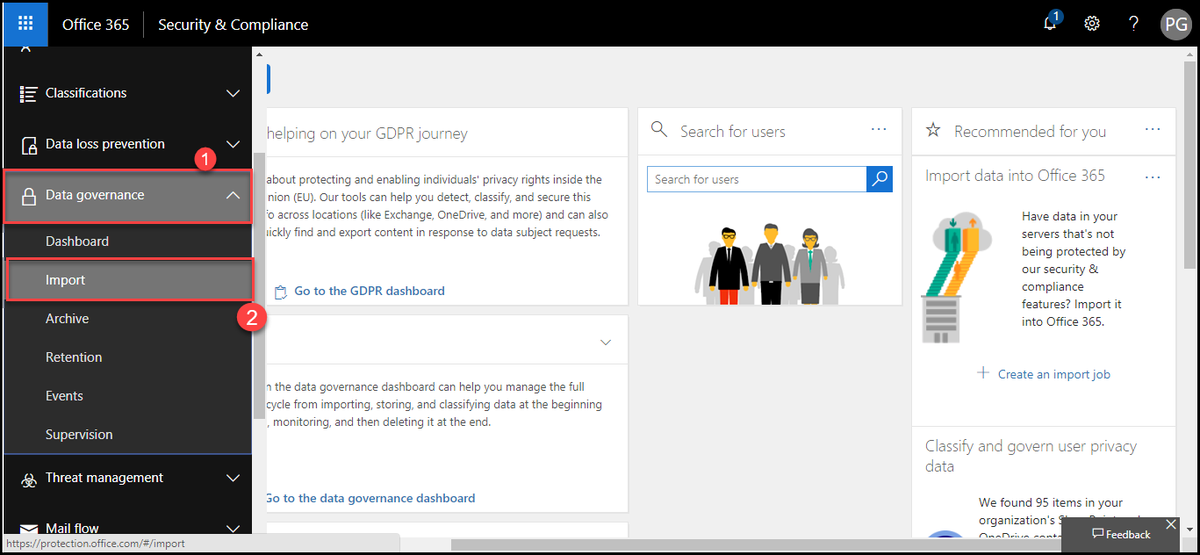Click the star icon beside Recommended for you
Viewport: 1200px width, 555px height.
point(933,130)
